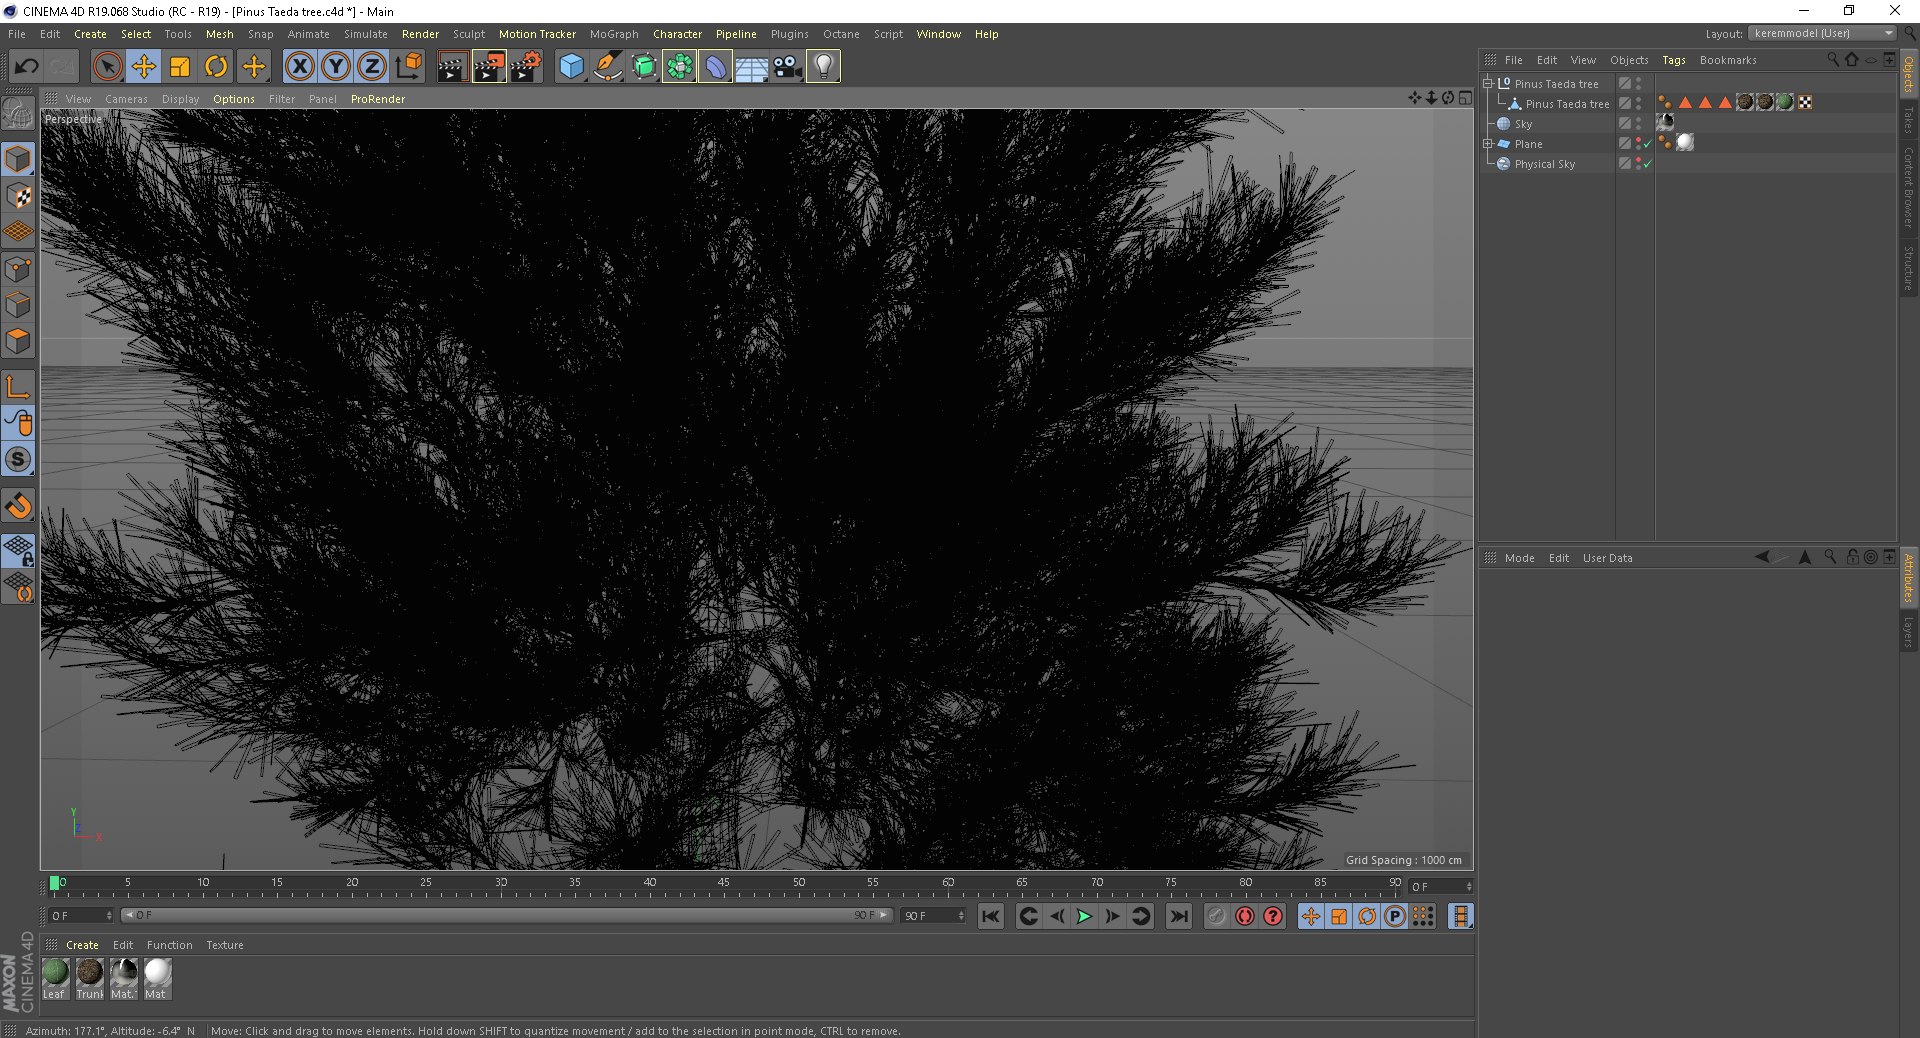Open viewport Cameras menu
The width and height of the screenshot is (1920, 1038).
click(126, 99)
